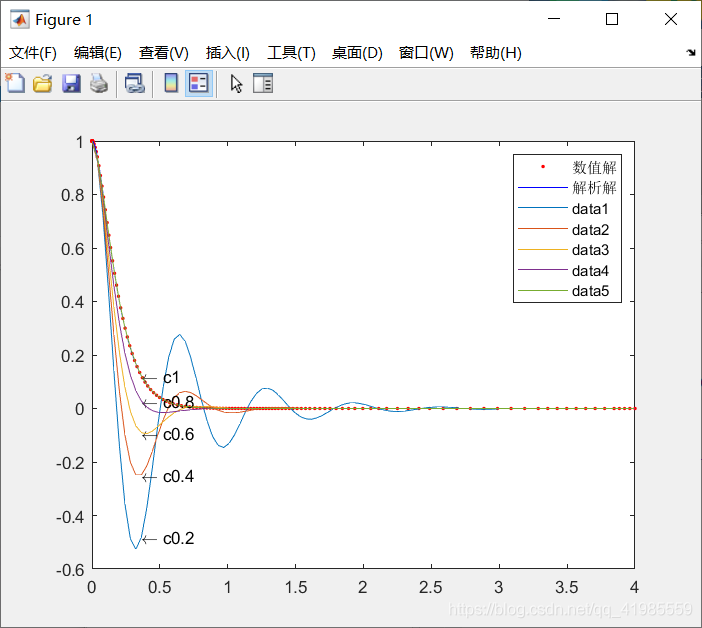
Task: Save the figure with the floppy disk icon
Action: pos(71,83)
